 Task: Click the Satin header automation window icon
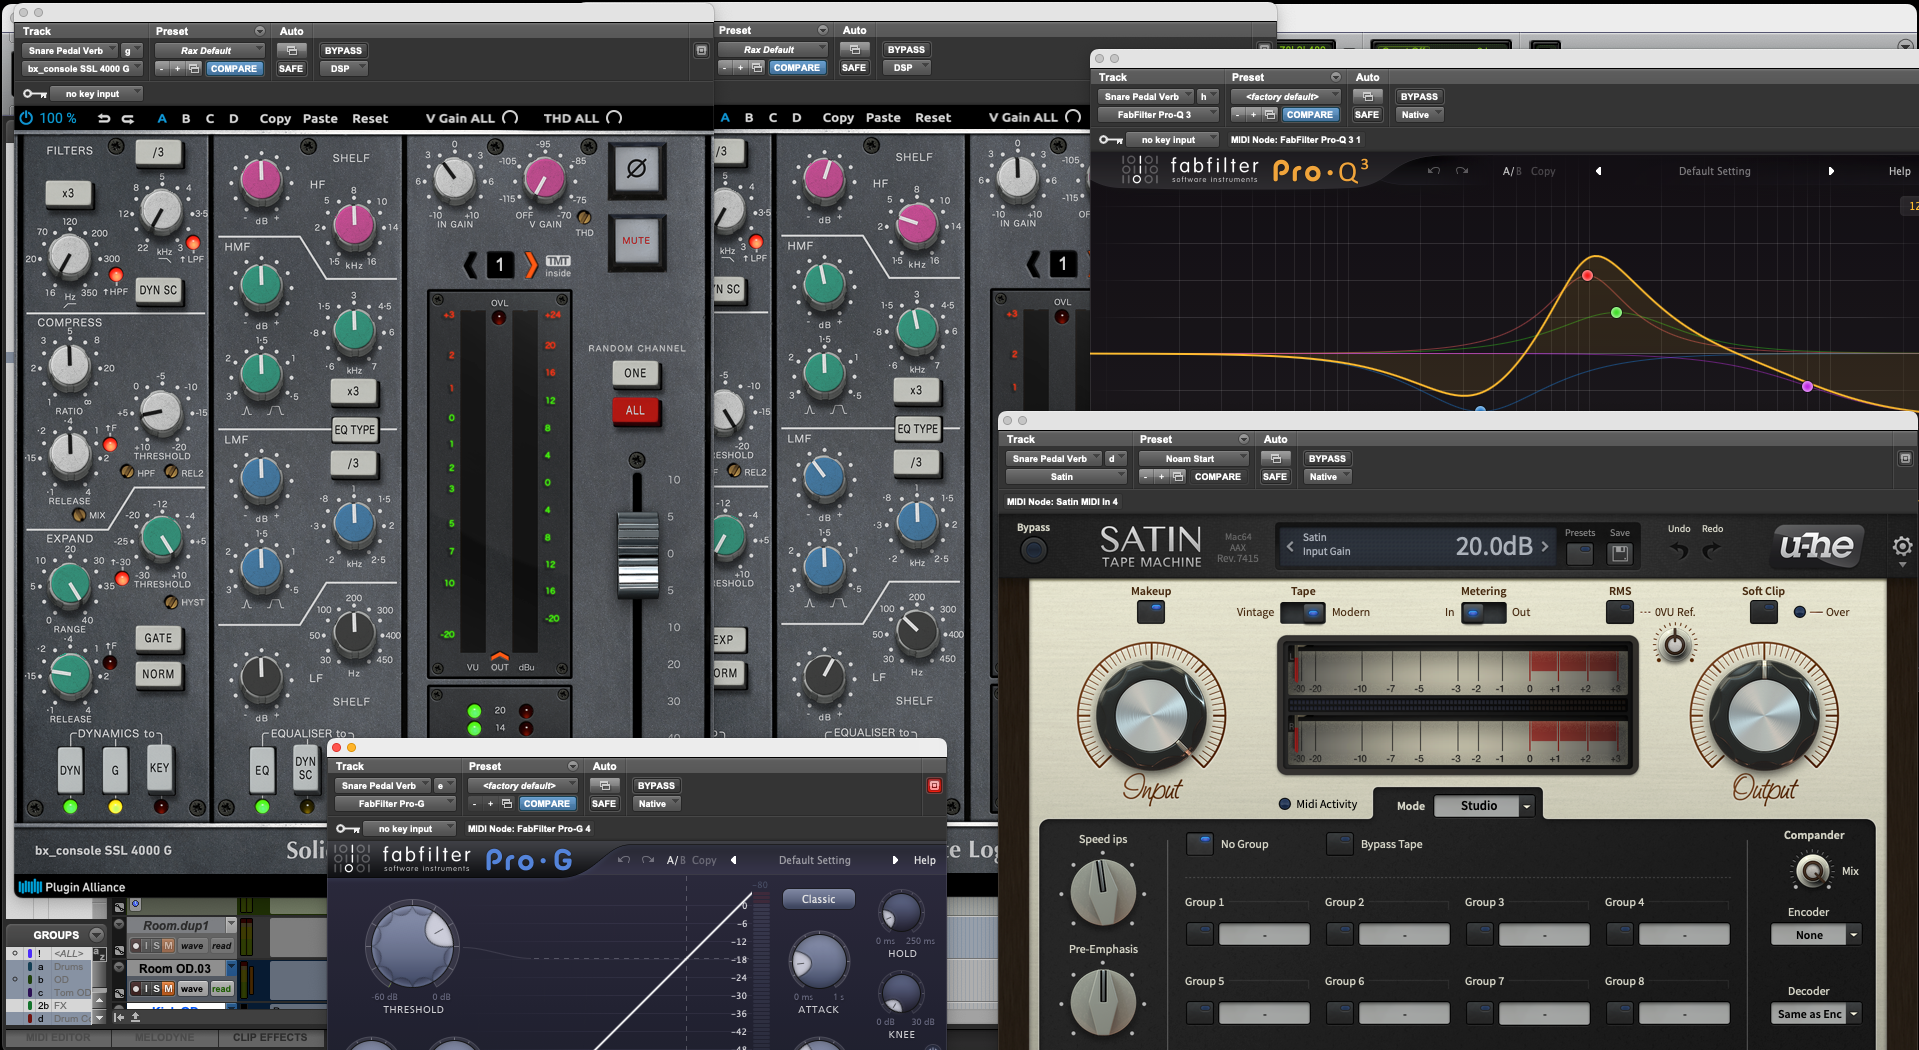click(x=1275, y=459)
